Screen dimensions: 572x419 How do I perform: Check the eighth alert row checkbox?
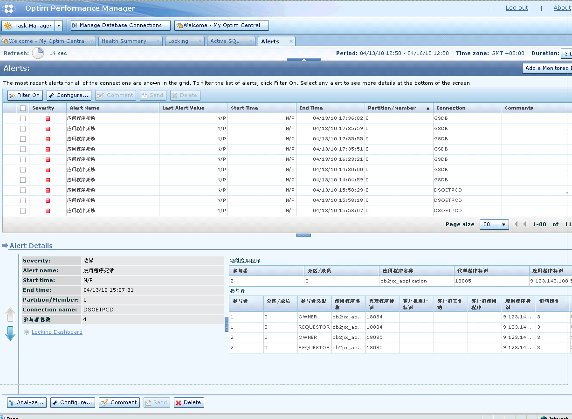pyautogui.click(x=23, y=190)
